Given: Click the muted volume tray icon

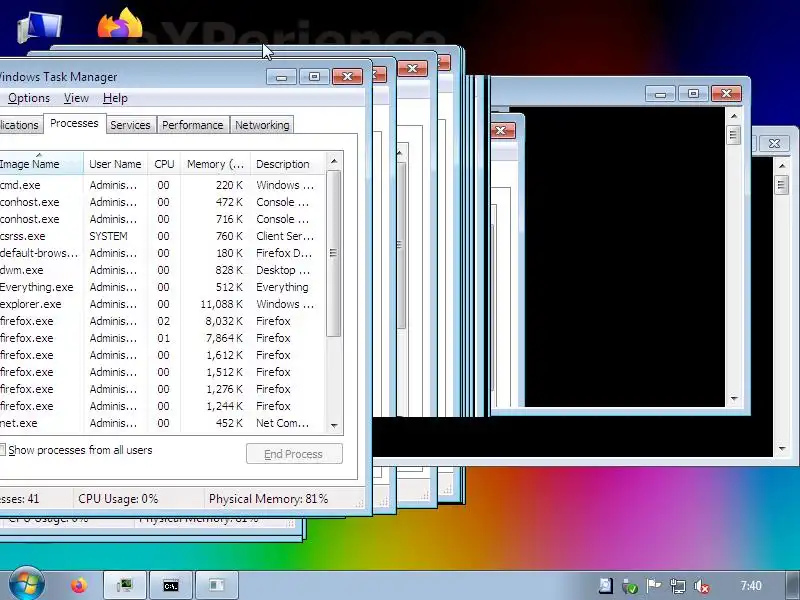Looking at the screenshot, I should [702, 586].
